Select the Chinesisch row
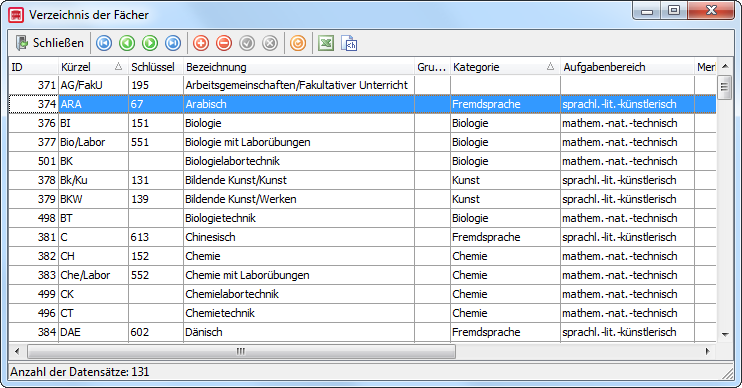The width and height of the screenshot is (742, 388). coord(362,237)
